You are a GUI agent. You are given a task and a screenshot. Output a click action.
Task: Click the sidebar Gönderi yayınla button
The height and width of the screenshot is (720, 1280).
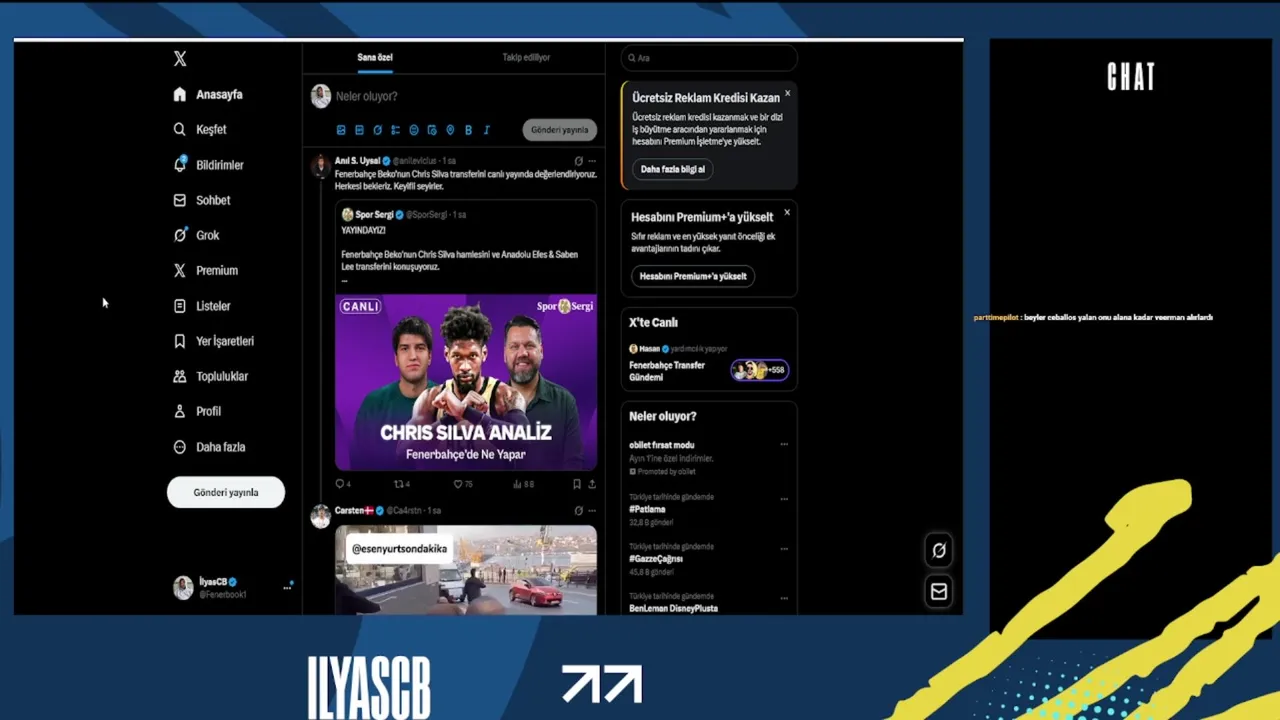click(x=226, y=492)
